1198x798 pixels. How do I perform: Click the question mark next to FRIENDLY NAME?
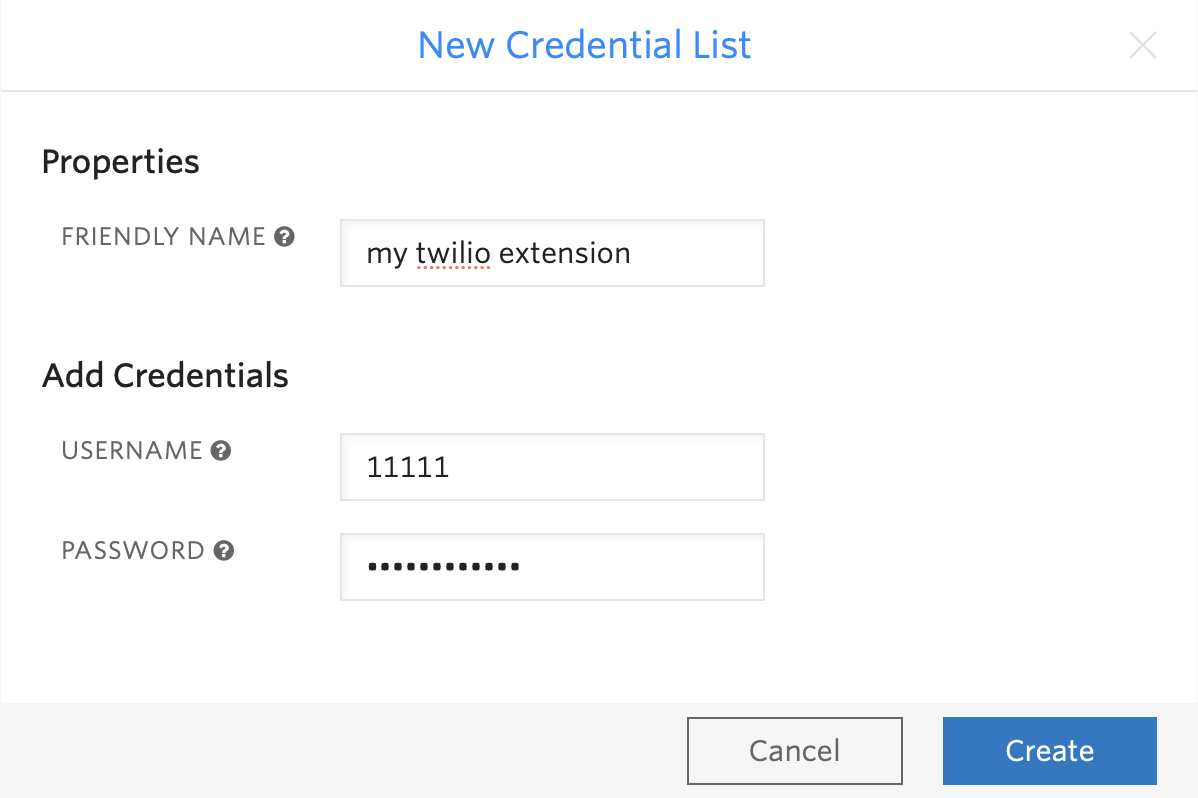coord(285,236)
